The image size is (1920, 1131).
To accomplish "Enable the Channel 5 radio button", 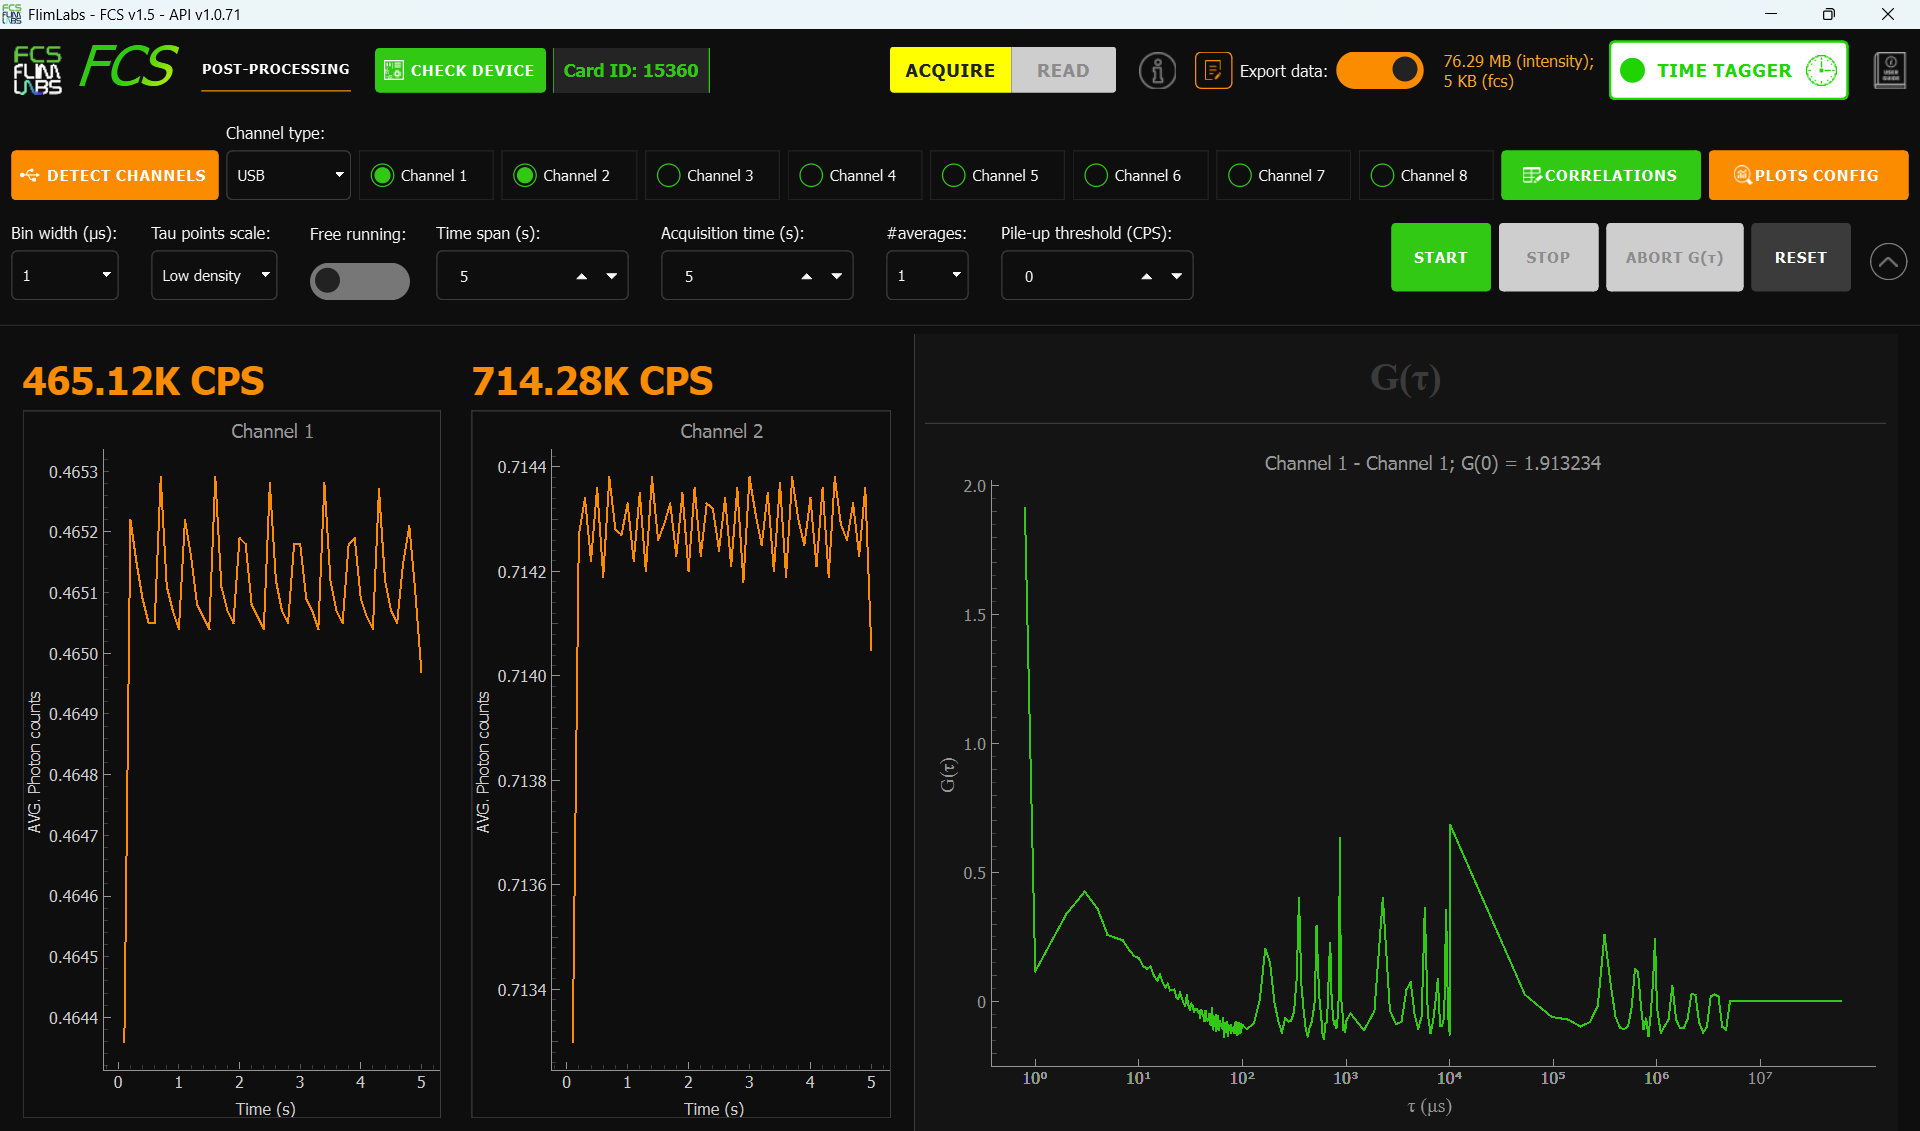I will coord(954,176).
